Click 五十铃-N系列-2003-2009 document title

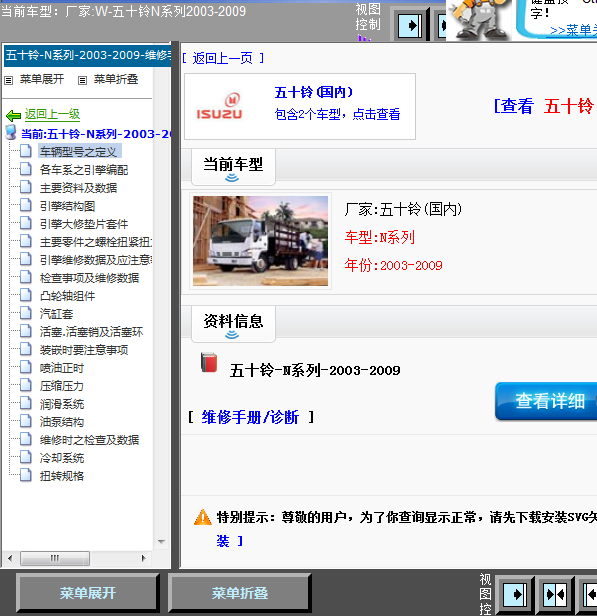315,370
